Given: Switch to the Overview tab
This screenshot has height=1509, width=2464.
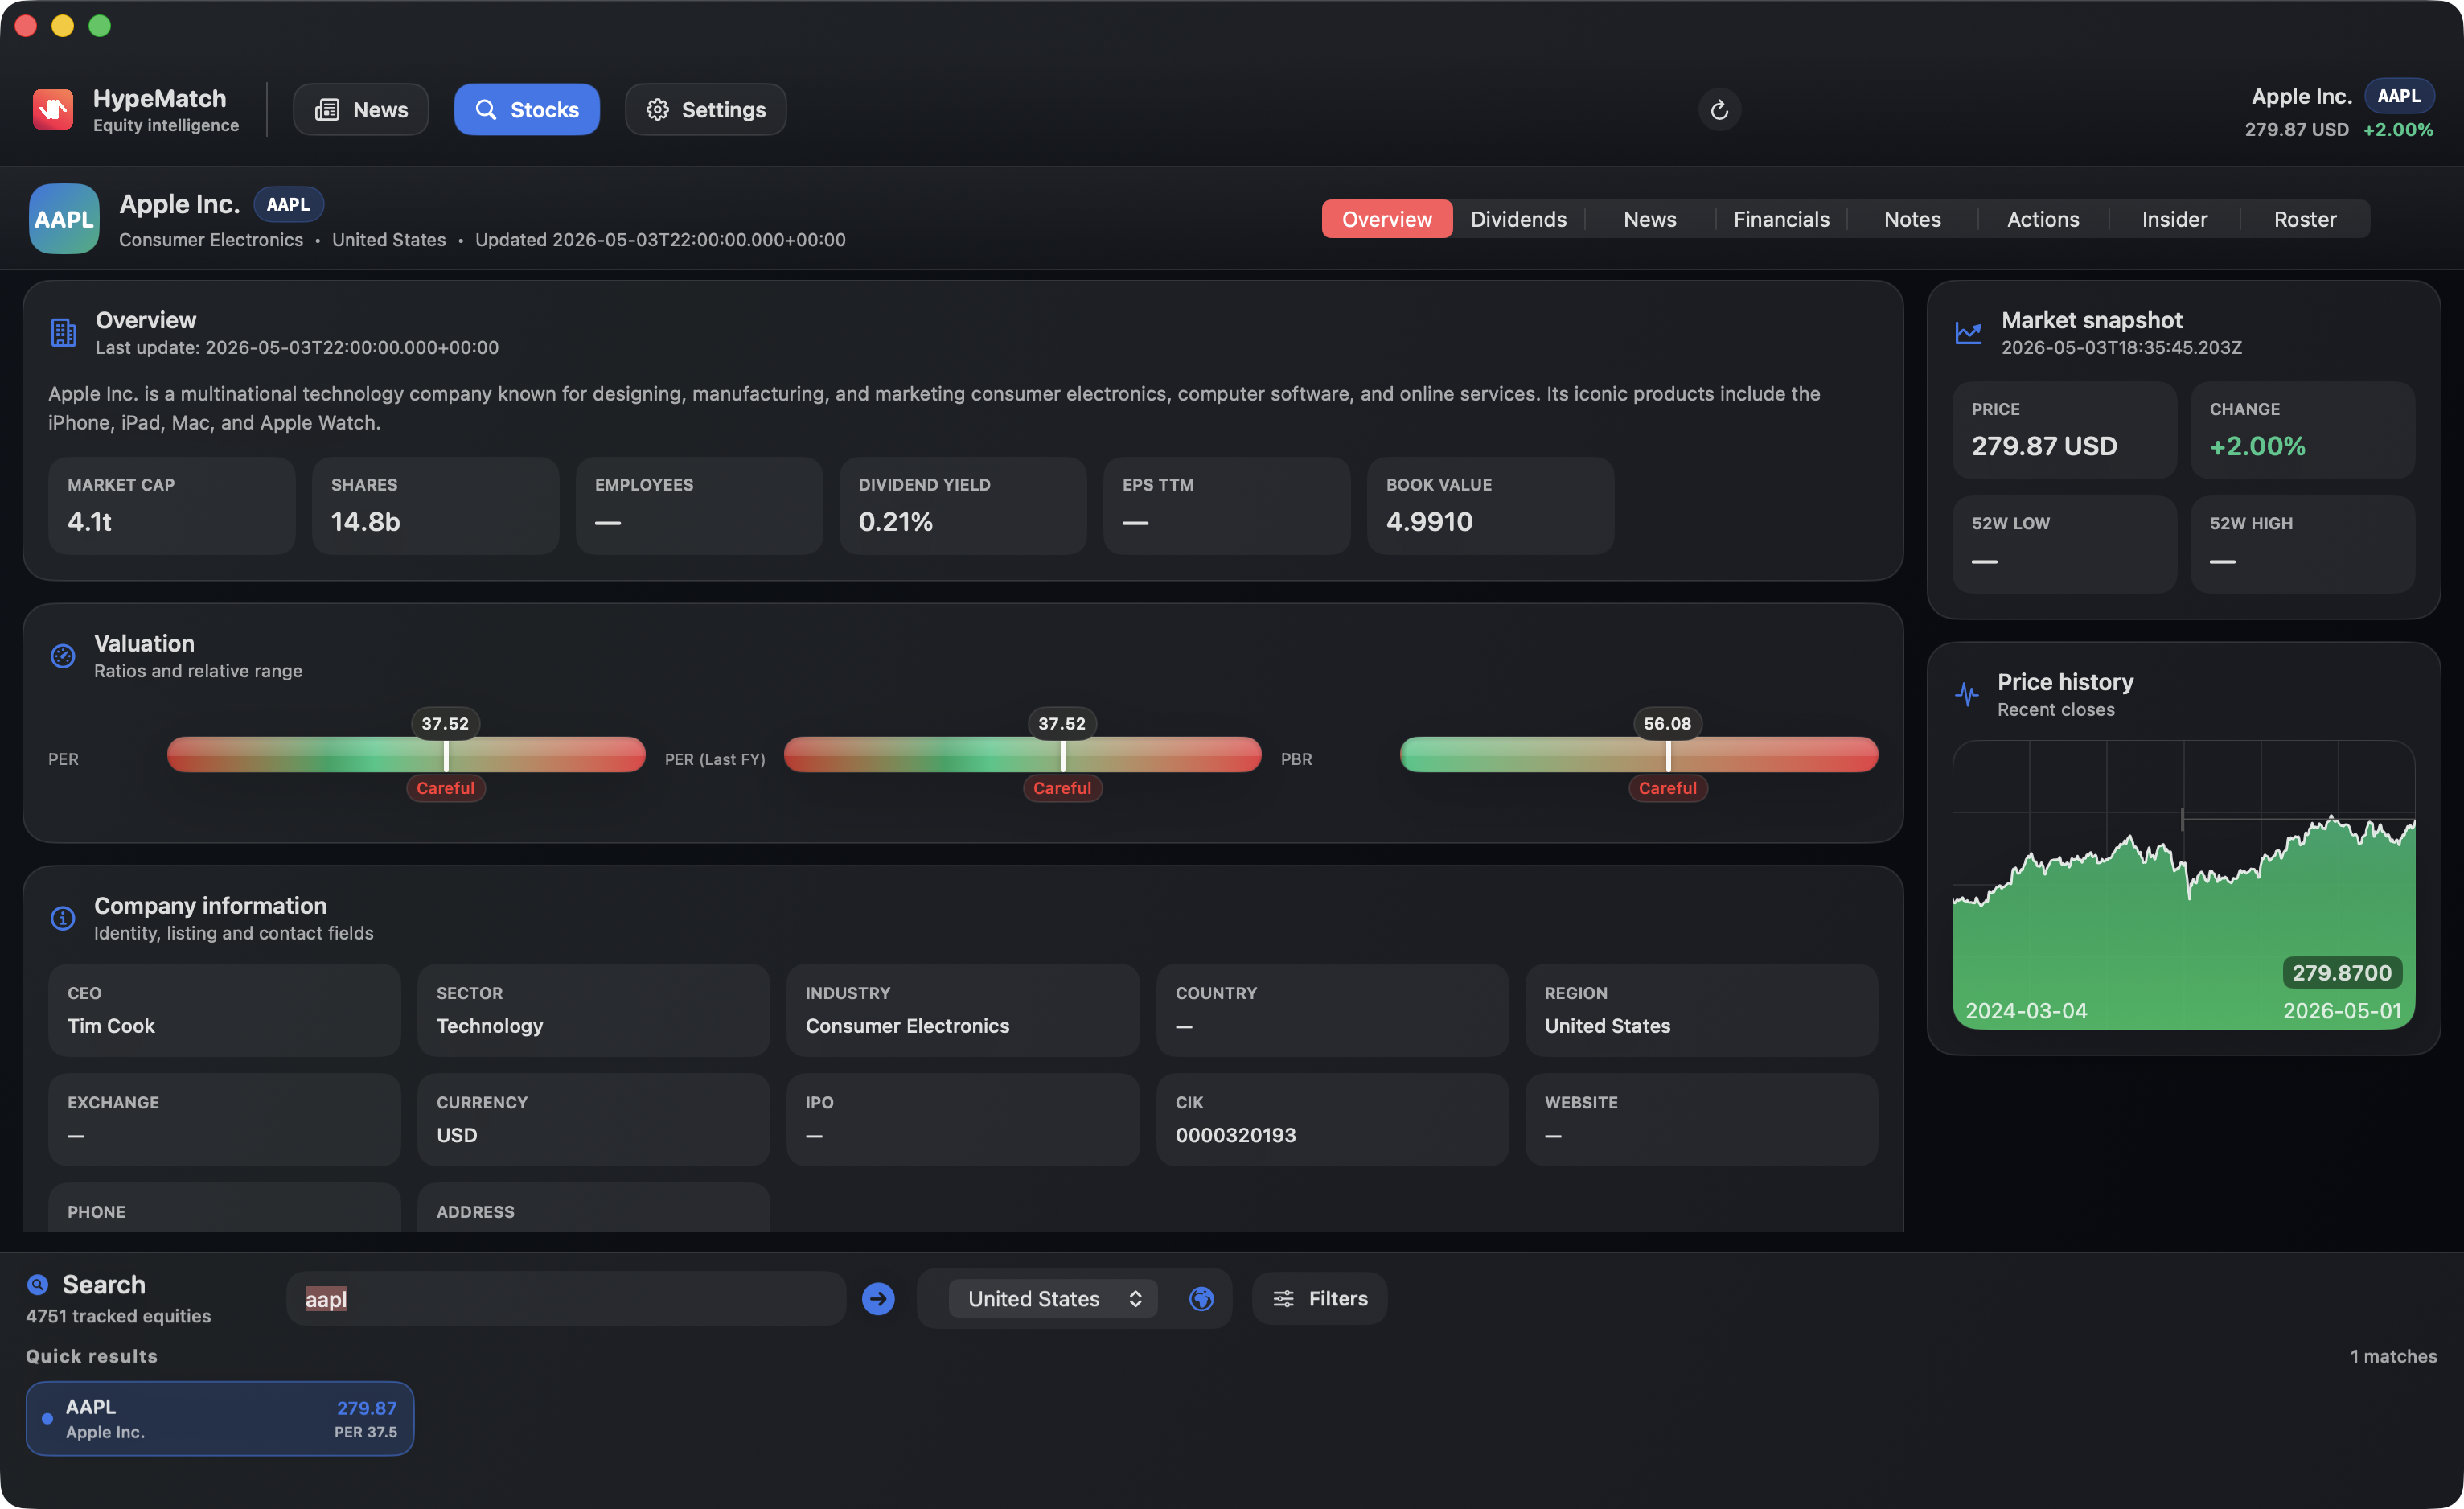Looking at the screenshot, I should pyautogui.click(x=1386, y=219).
